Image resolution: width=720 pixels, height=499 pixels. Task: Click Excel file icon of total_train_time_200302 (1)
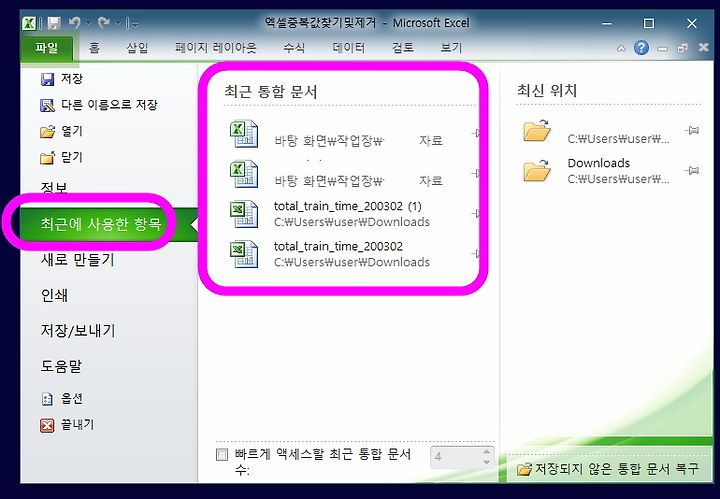[x=243, y=214]
